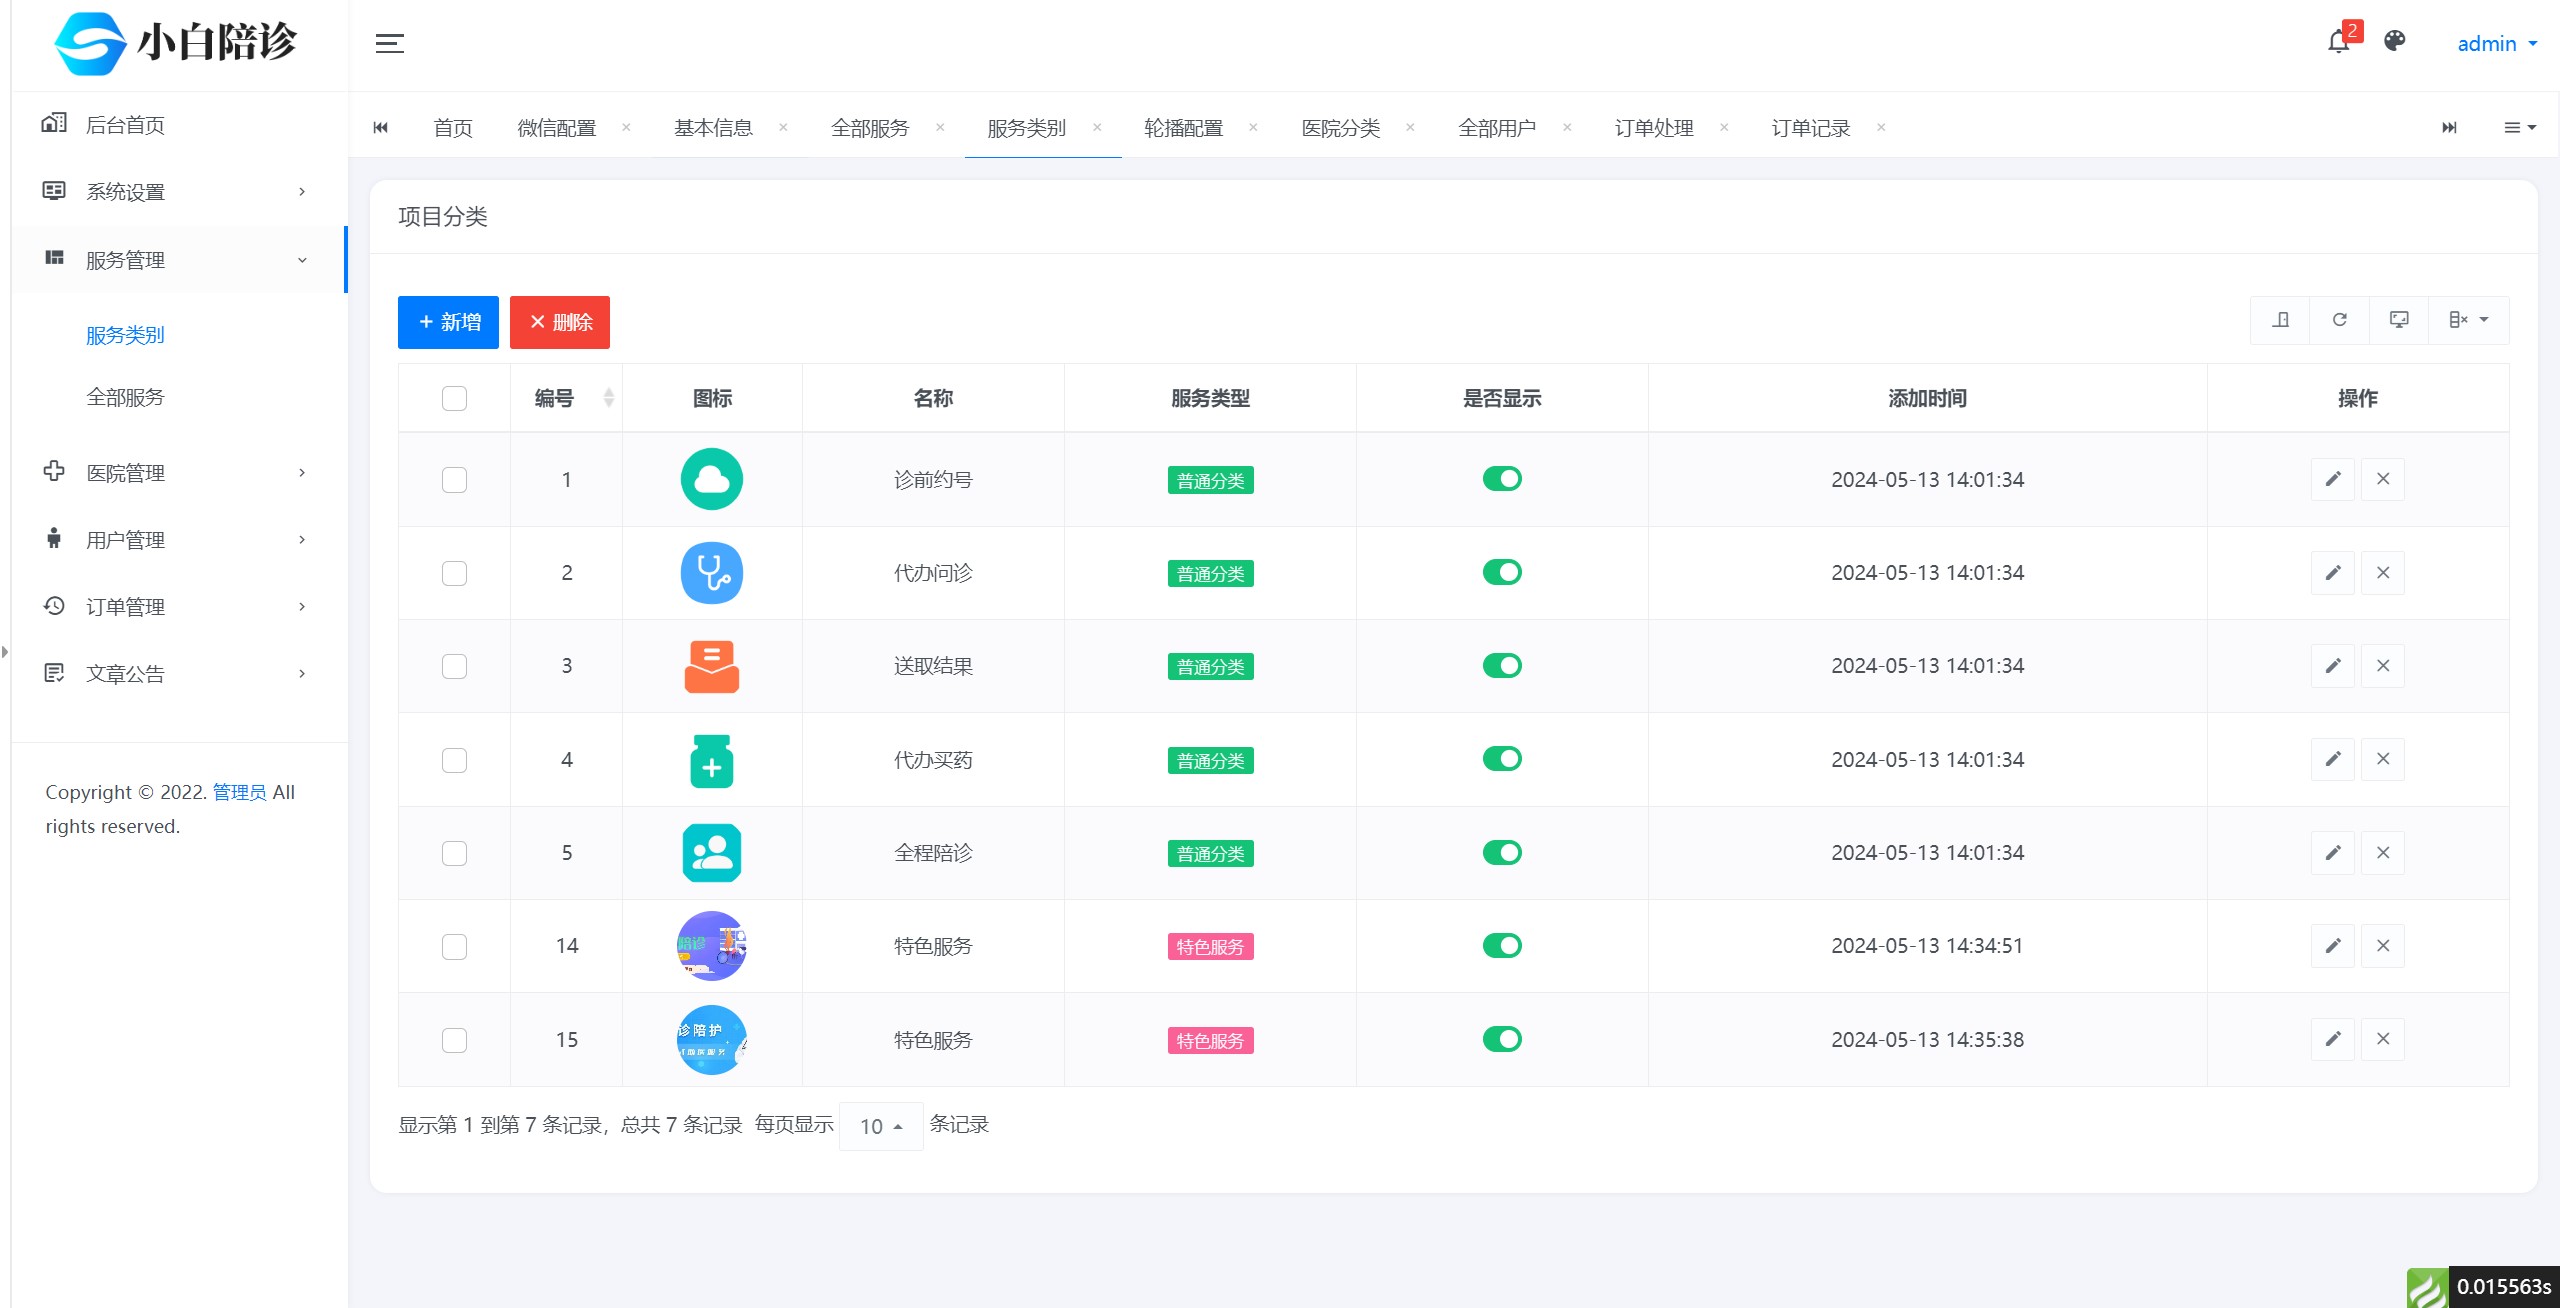Screen dimensions: 2560x1308
Task: Refresh the table with the reload icon
Action: (x=2339, y=320)
